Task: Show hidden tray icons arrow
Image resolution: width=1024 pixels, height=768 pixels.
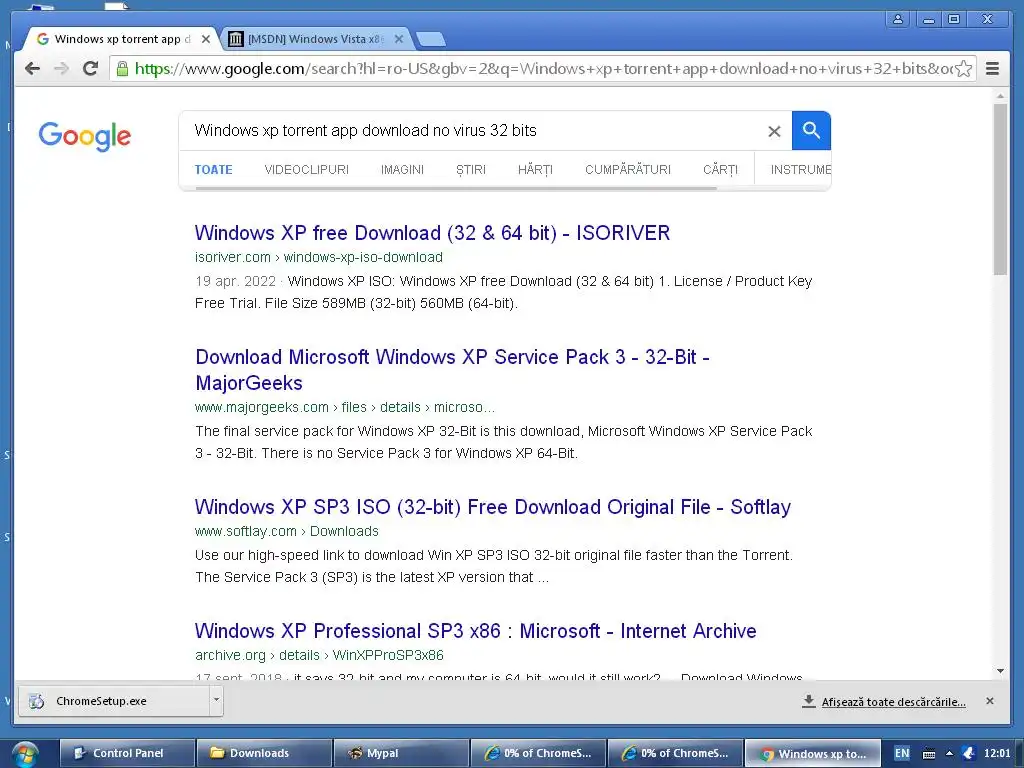Action: (950, 754)
